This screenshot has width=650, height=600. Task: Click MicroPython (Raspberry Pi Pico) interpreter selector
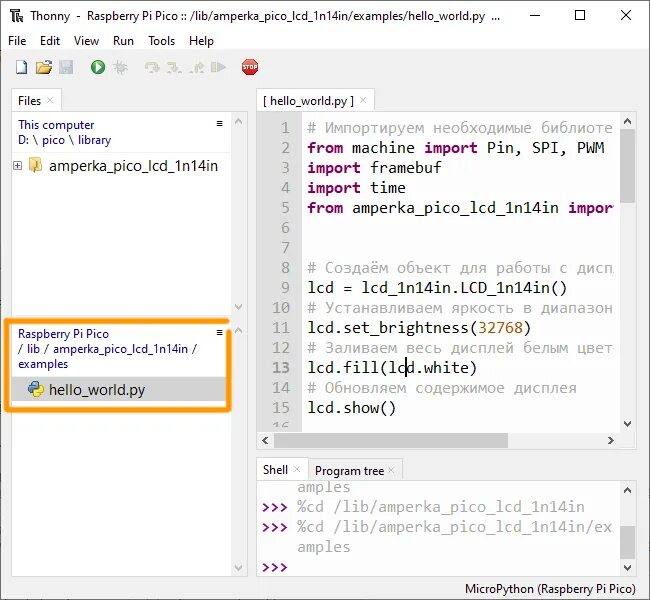tap(550, 589)
